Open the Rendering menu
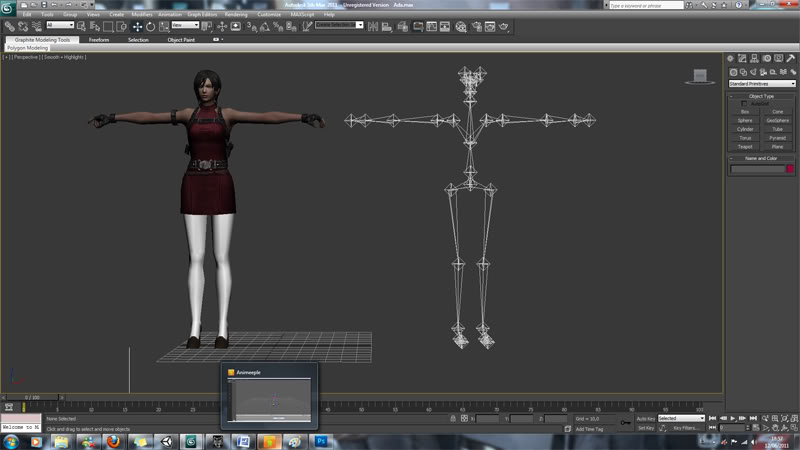800x450 pixels. [x=236, y=15]
